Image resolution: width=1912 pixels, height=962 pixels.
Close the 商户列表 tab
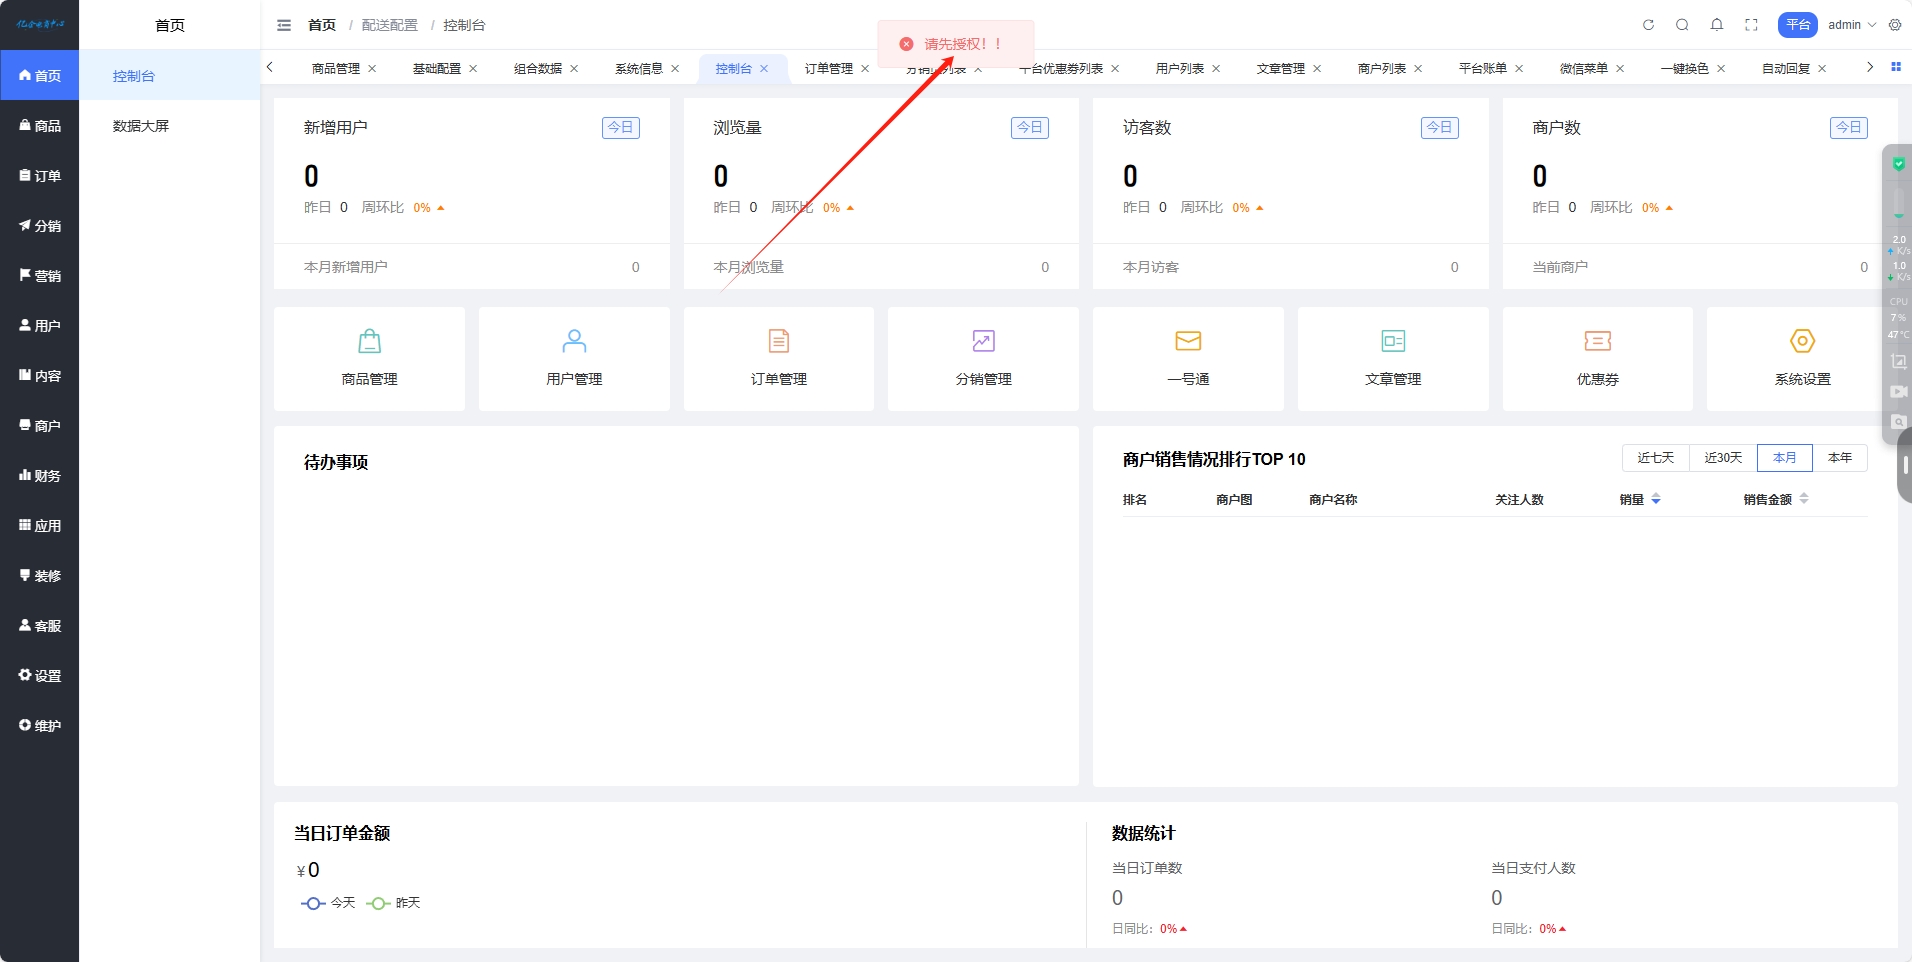click(1418, 69)
